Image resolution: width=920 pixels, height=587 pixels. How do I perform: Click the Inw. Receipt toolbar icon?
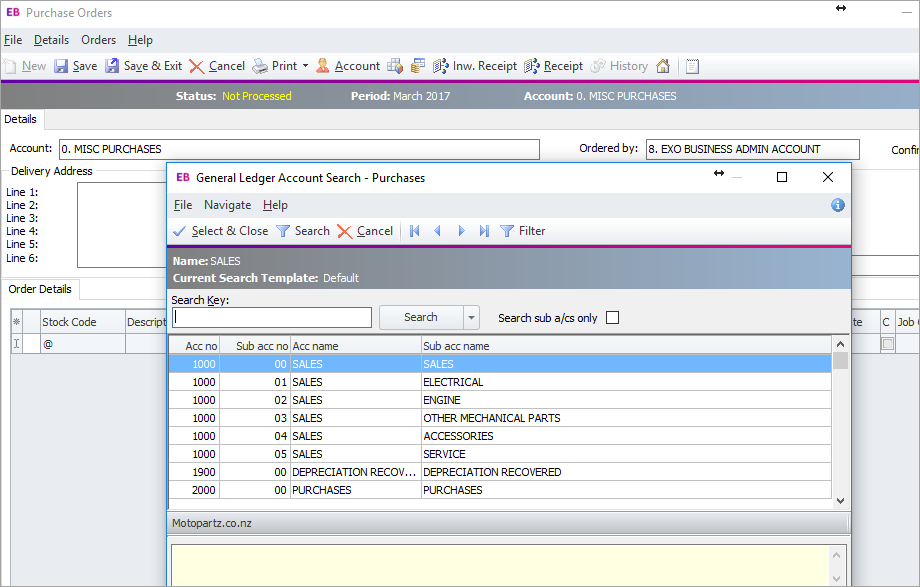441,66
